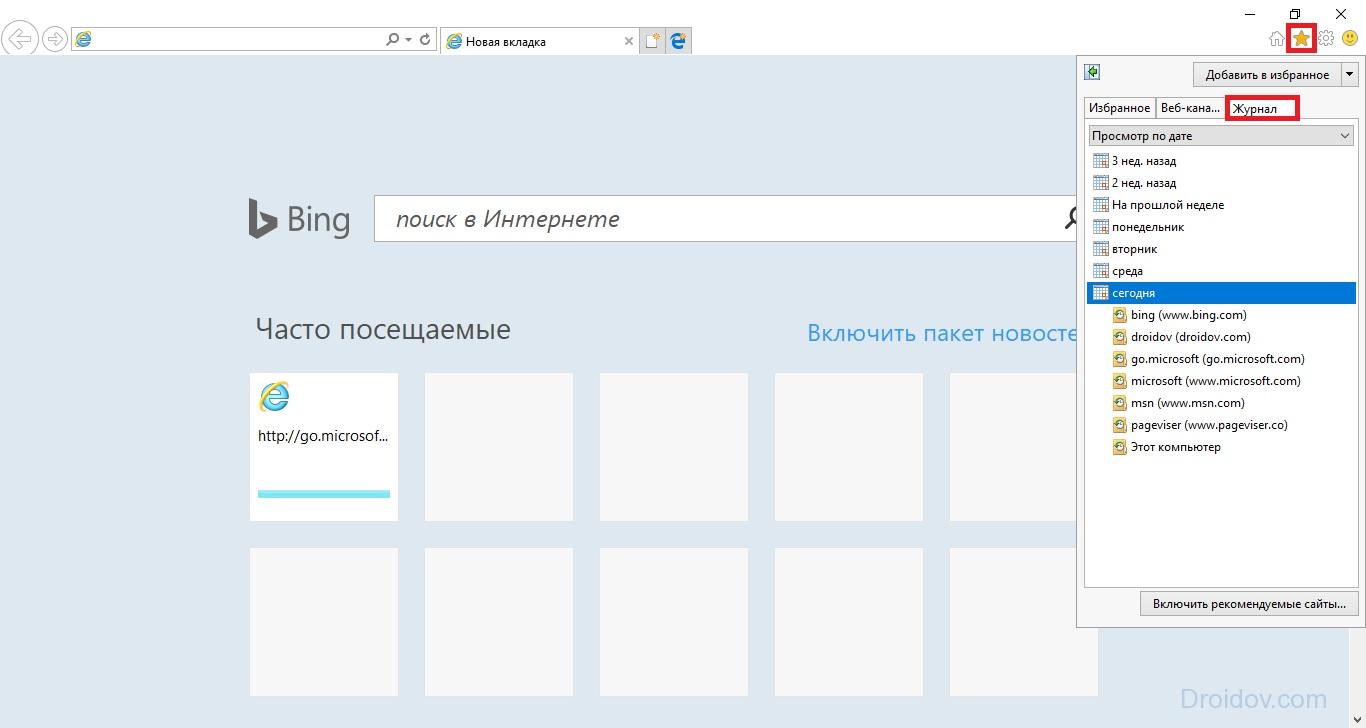The height and width of the screenshot is (728, 1366).
Task: Select the 'Журнал' tab
Action: coord(1261,108)
